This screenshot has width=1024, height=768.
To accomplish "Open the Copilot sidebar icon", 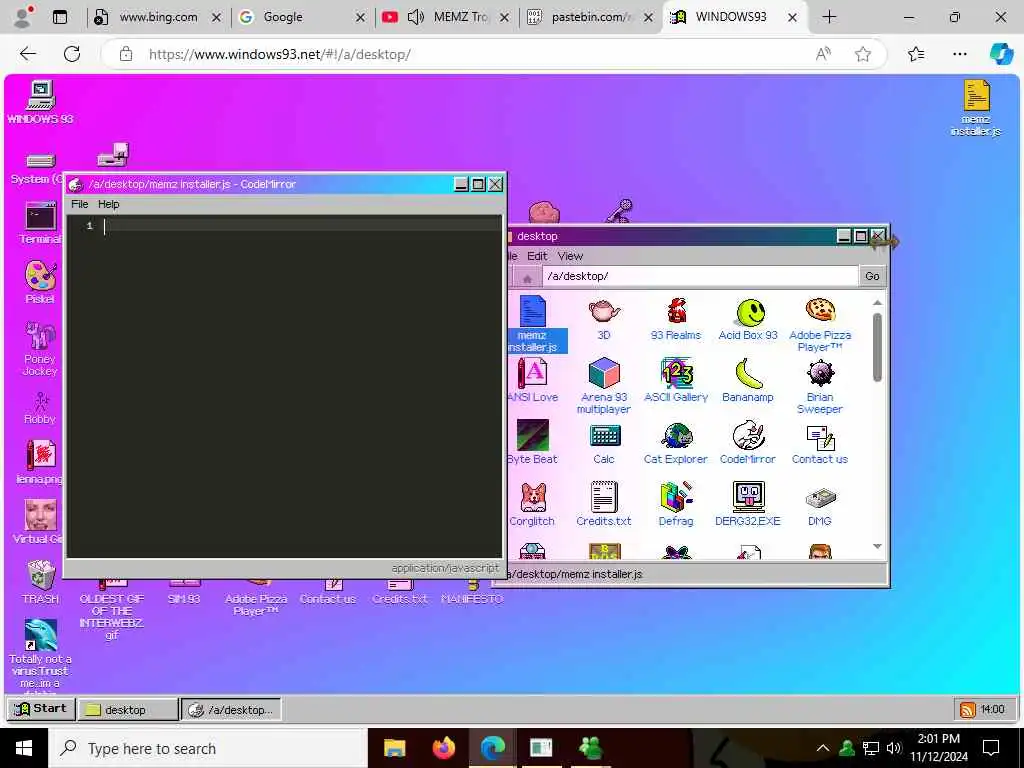I will (x=1001, y=54).
